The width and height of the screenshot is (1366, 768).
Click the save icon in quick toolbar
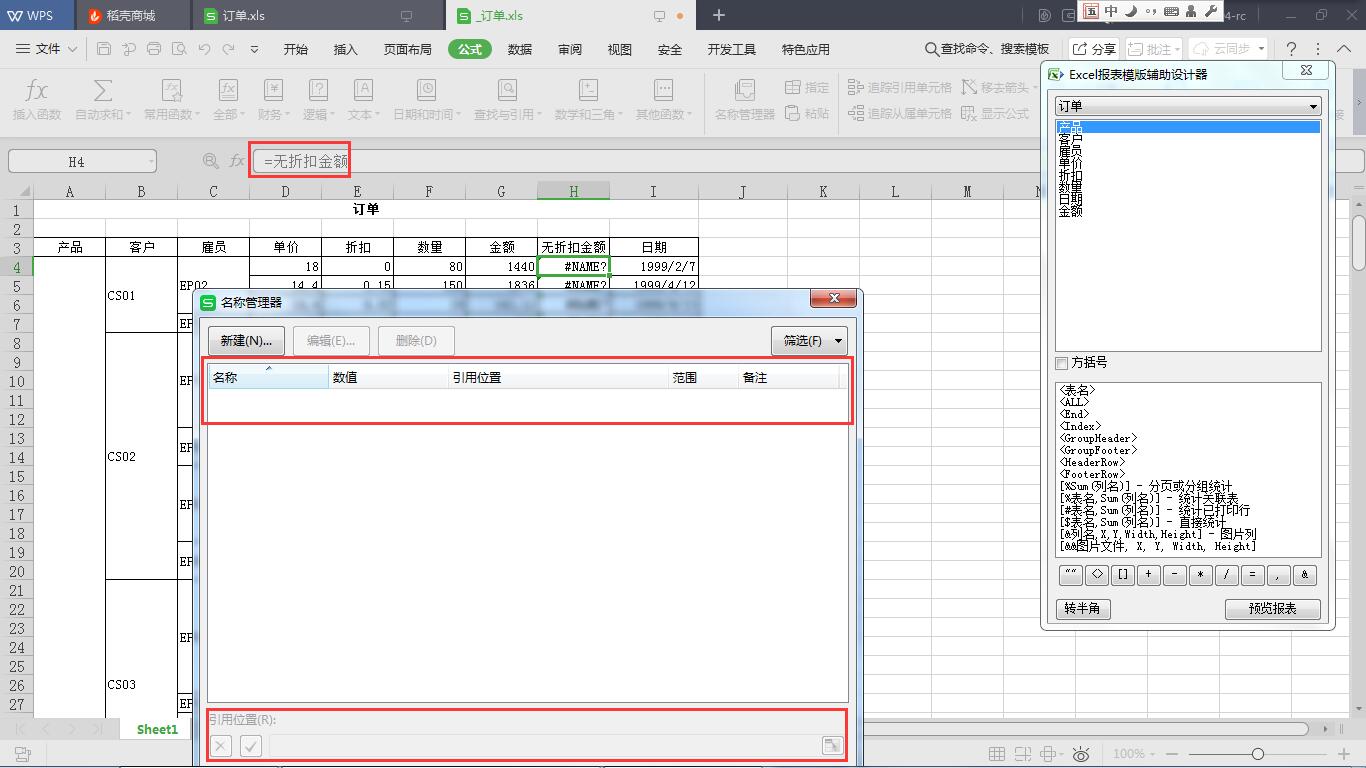[104, 49]
